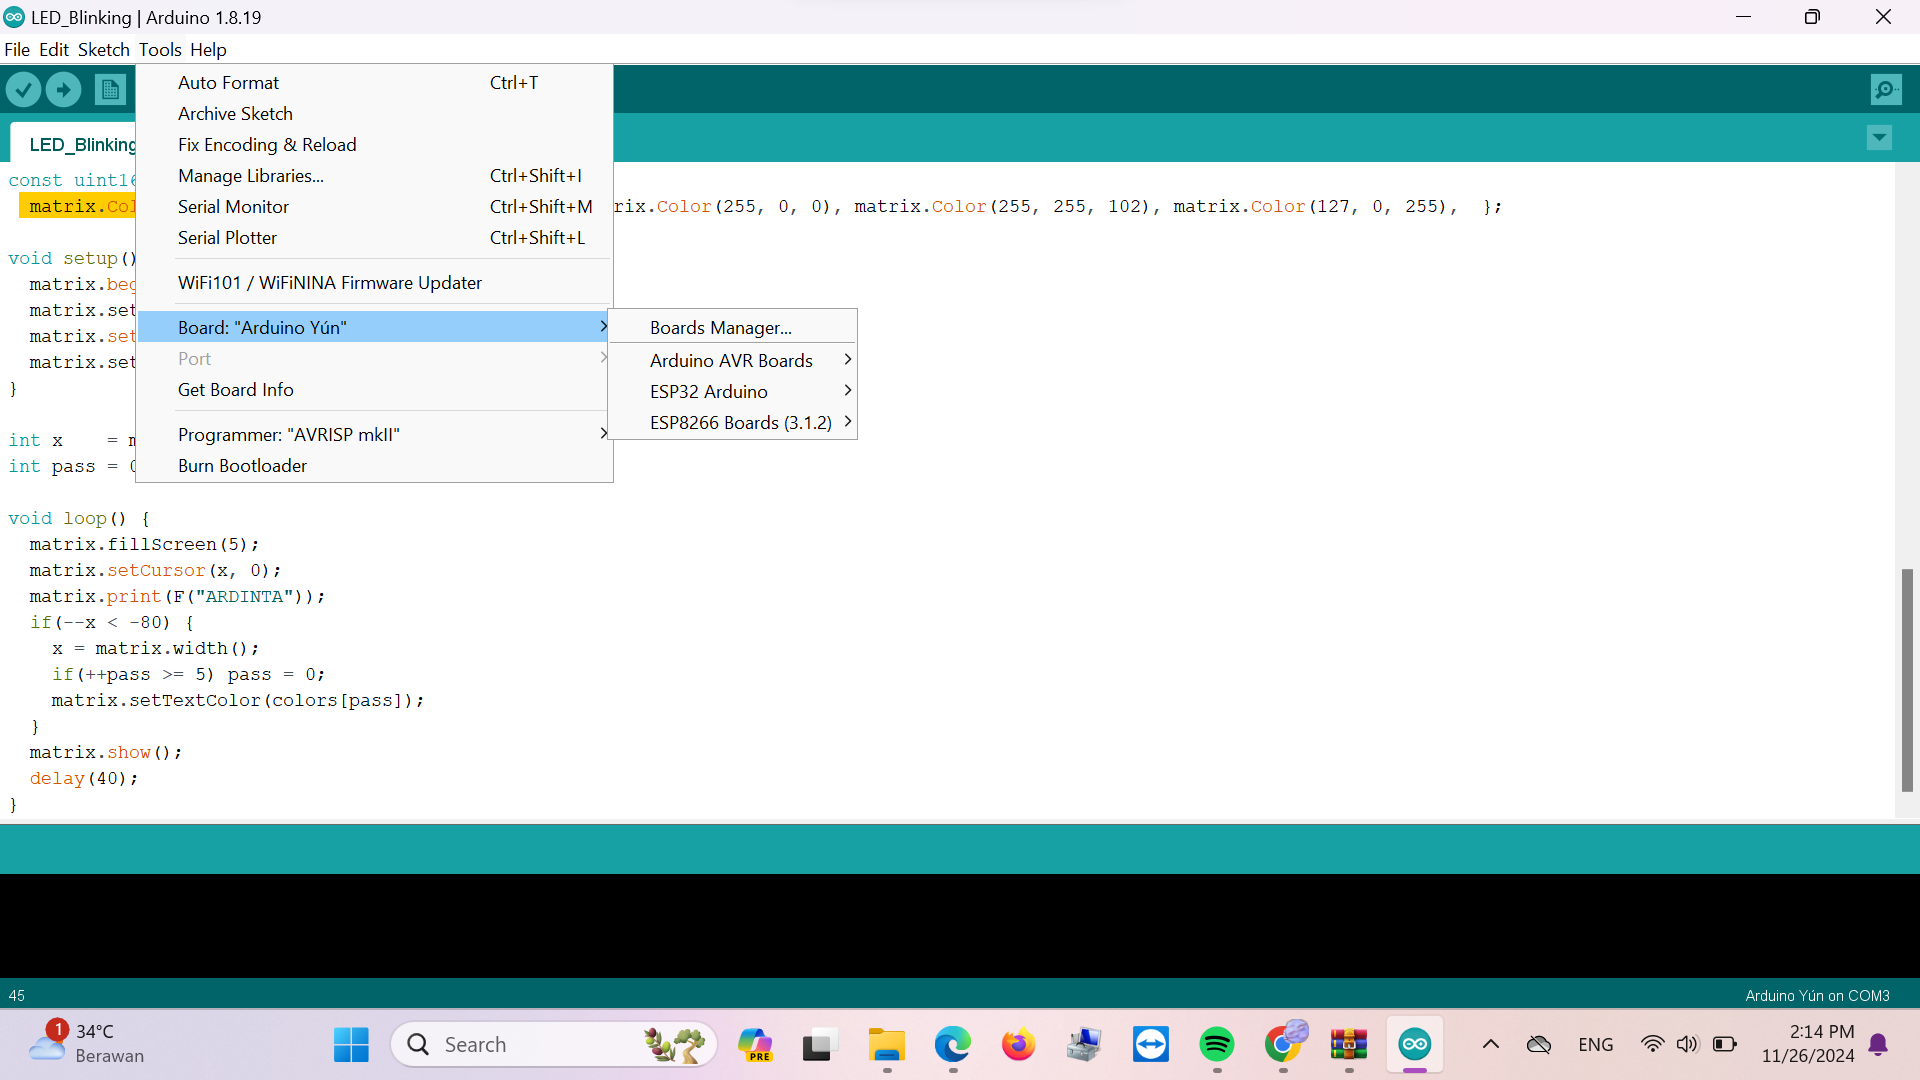Click the Verify/Compile icon
This screenshot has width=1920, height=1080.
point(24,88)
